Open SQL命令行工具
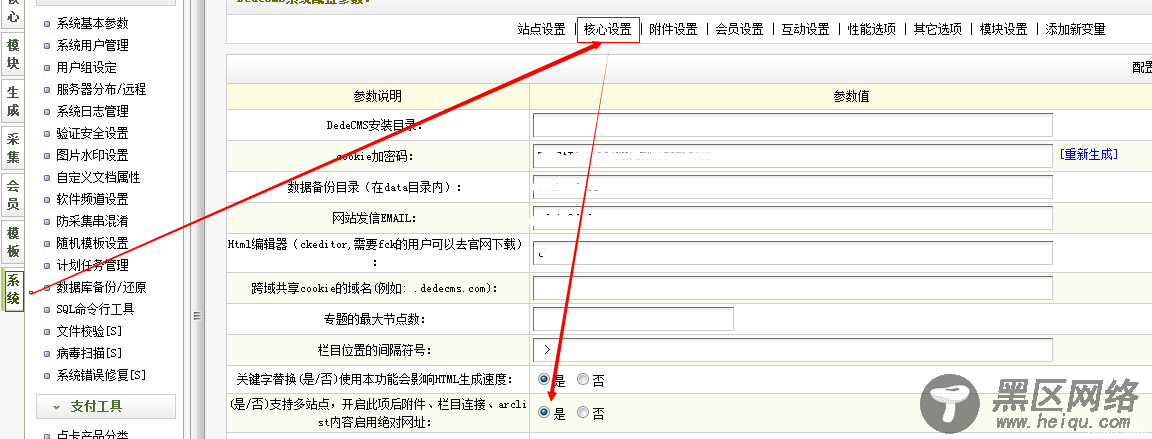 tap(95, 310)
